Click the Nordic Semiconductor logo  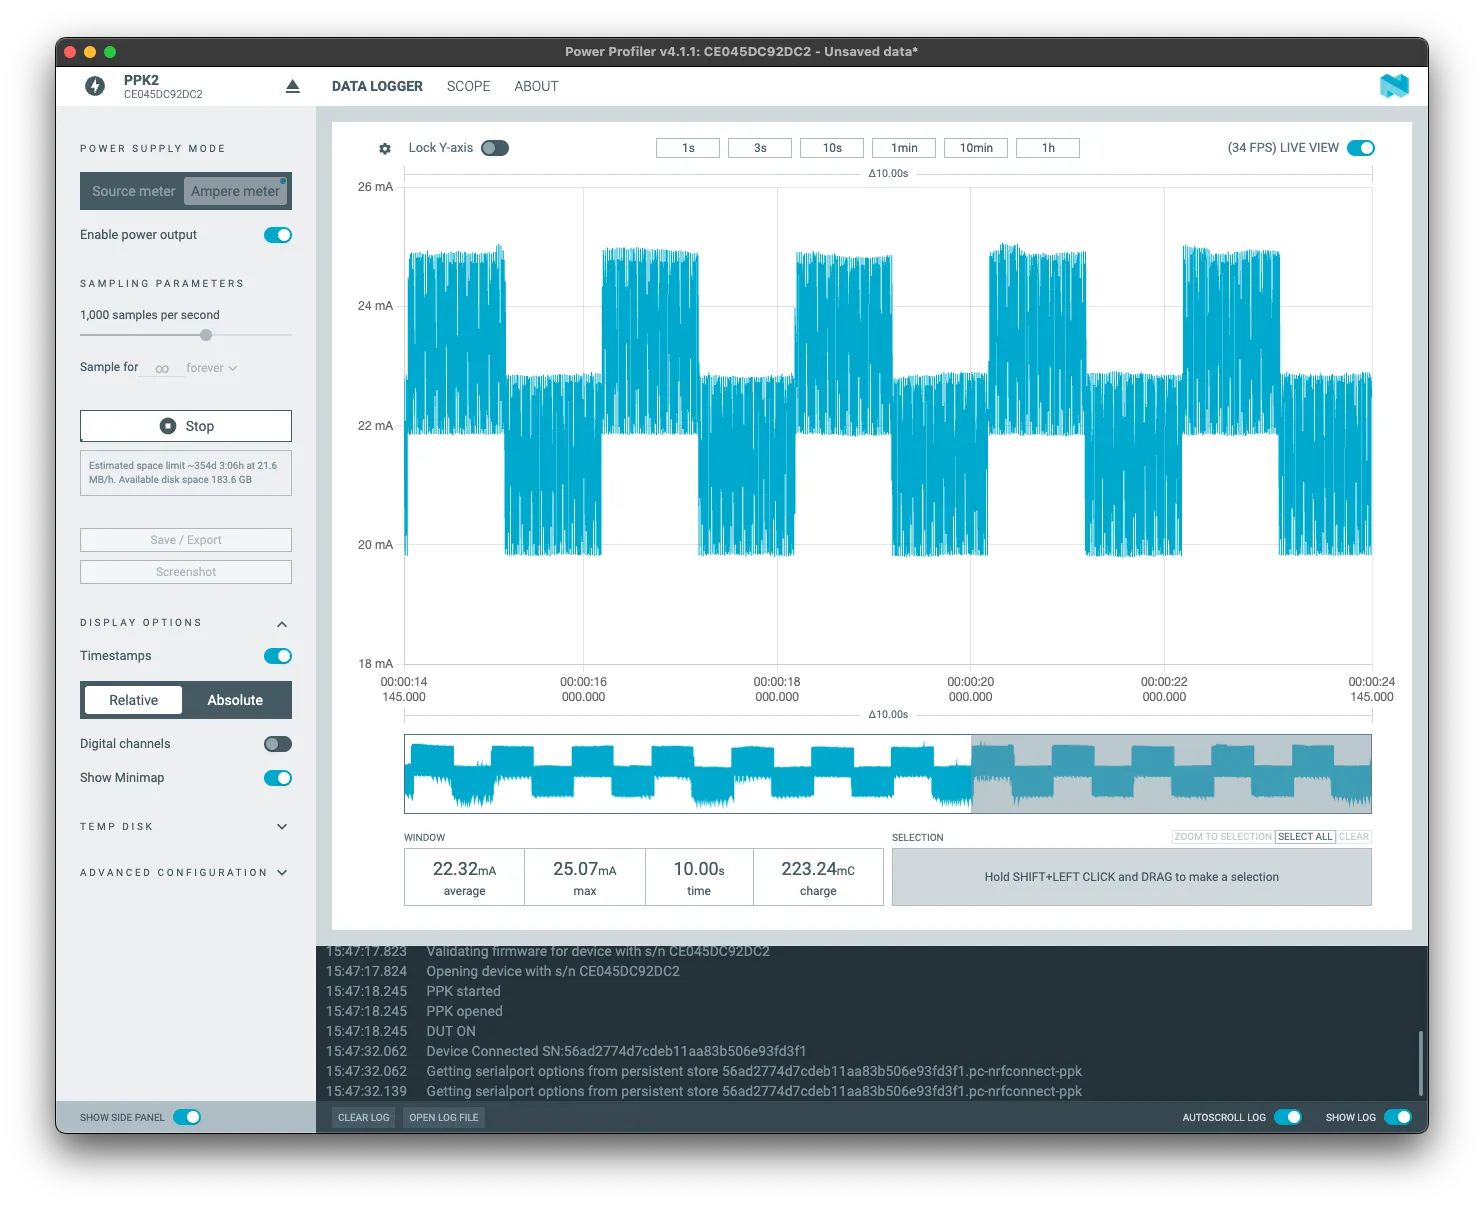click(1393, 86)
